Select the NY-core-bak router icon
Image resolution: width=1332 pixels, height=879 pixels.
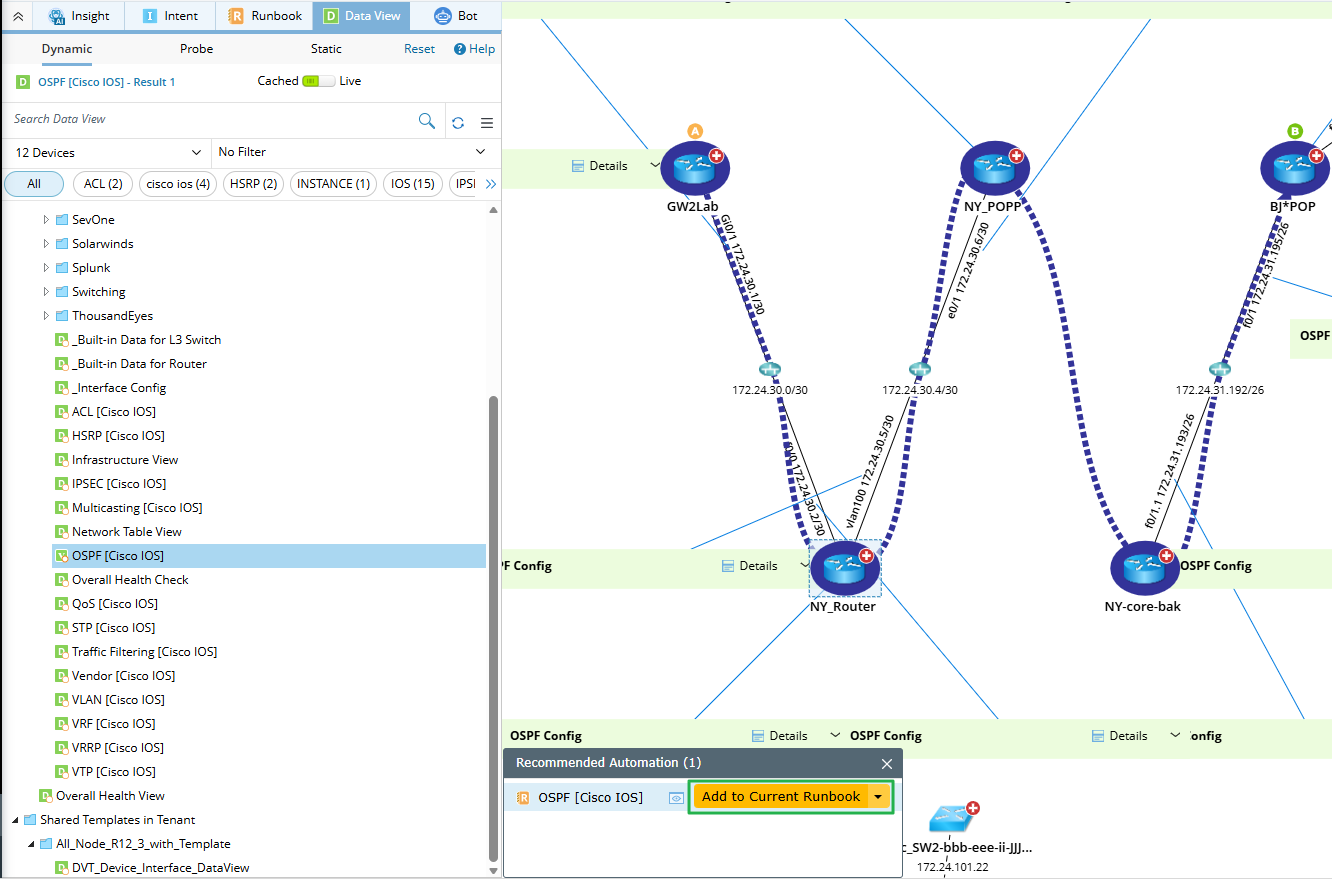tap(1144, 569)
